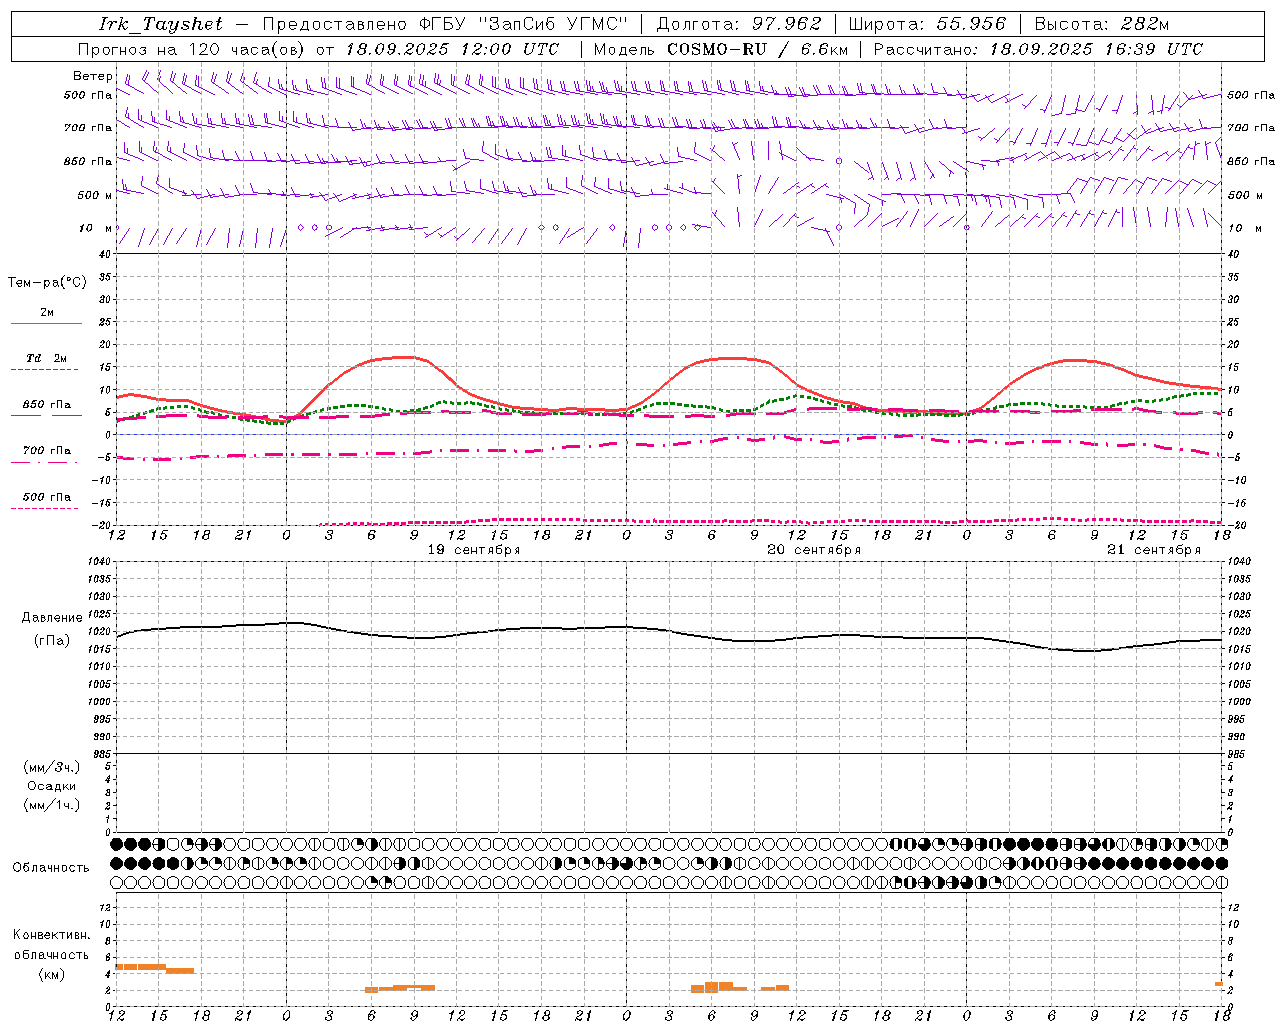Click the station name "Irk_Tayshet"

[160, 24]
